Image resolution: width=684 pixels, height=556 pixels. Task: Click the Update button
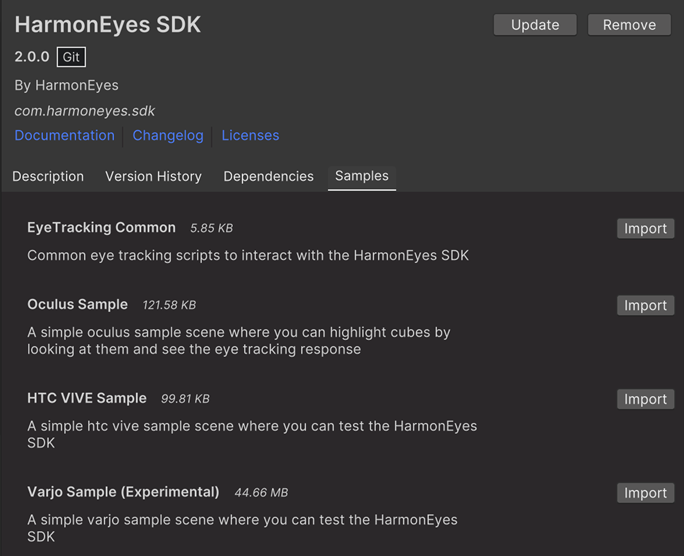point(535,25)
